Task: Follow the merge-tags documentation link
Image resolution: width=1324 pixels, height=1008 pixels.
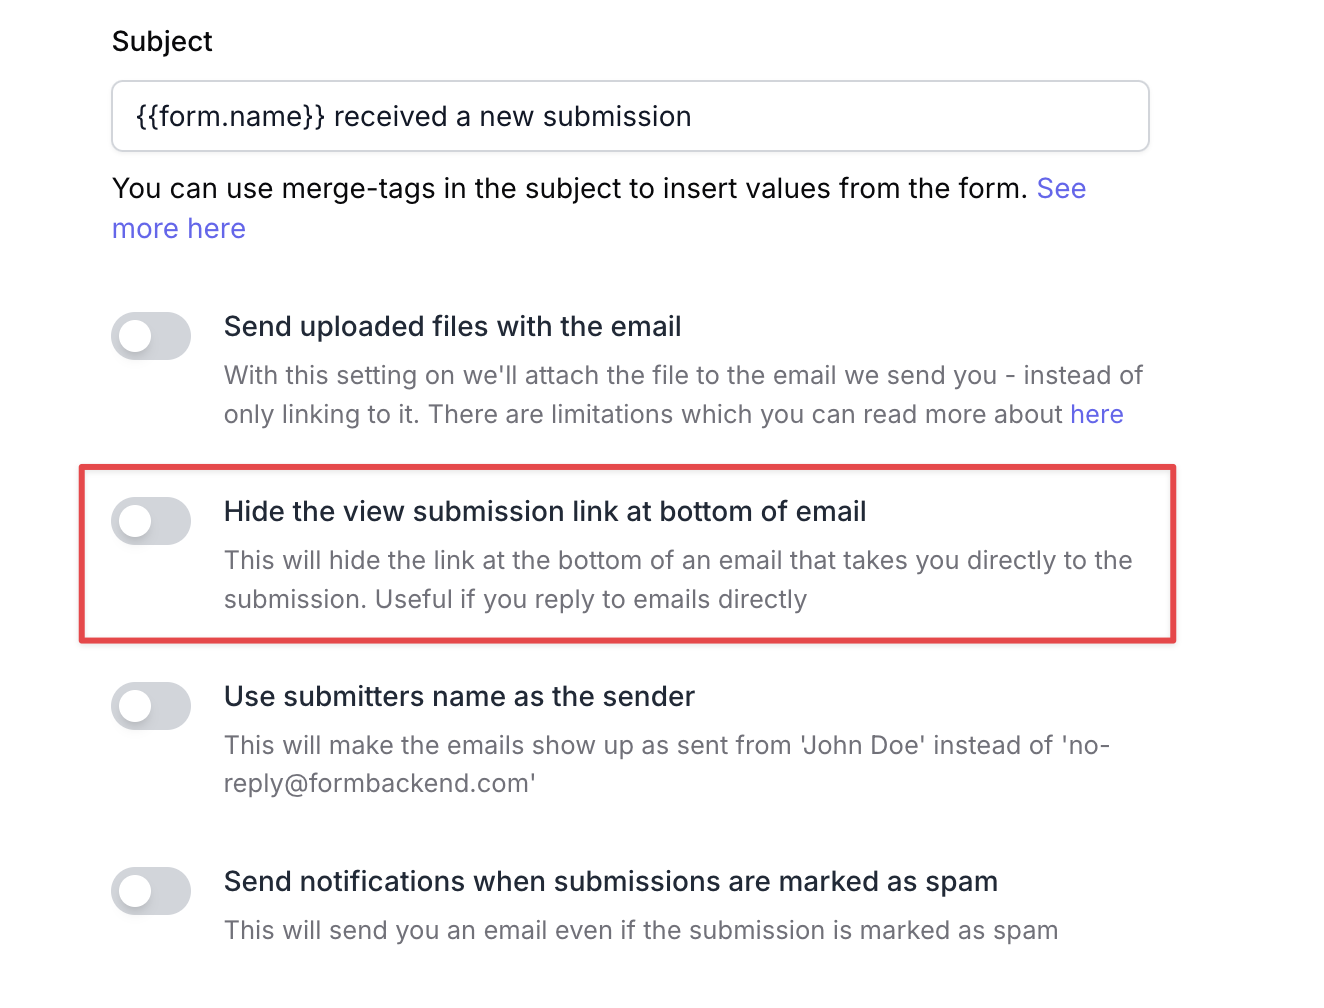Action: click(178, 228)
